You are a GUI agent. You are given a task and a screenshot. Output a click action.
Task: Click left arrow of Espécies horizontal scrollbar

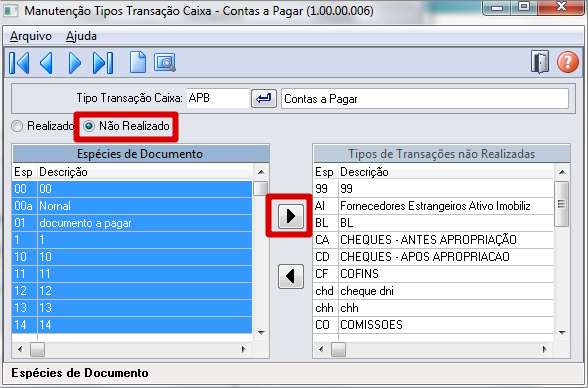20,349
